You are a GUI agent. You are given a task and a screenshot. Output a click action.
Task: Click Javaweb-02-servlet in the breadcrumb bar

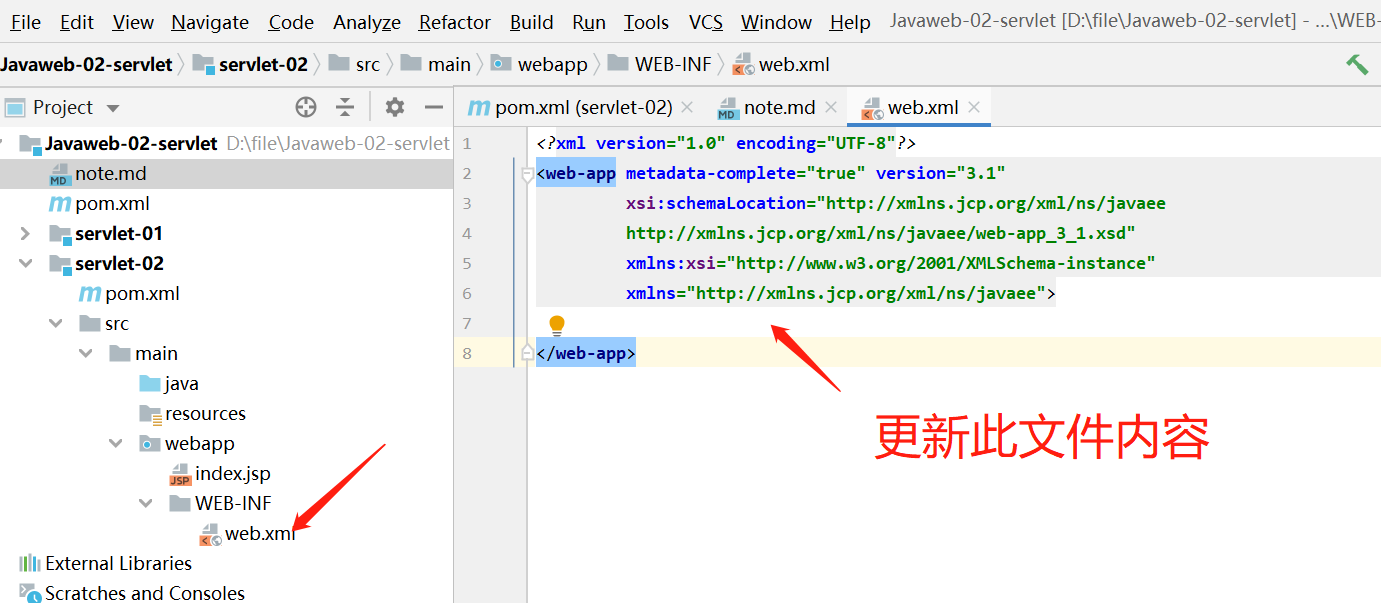click(86, 64)
